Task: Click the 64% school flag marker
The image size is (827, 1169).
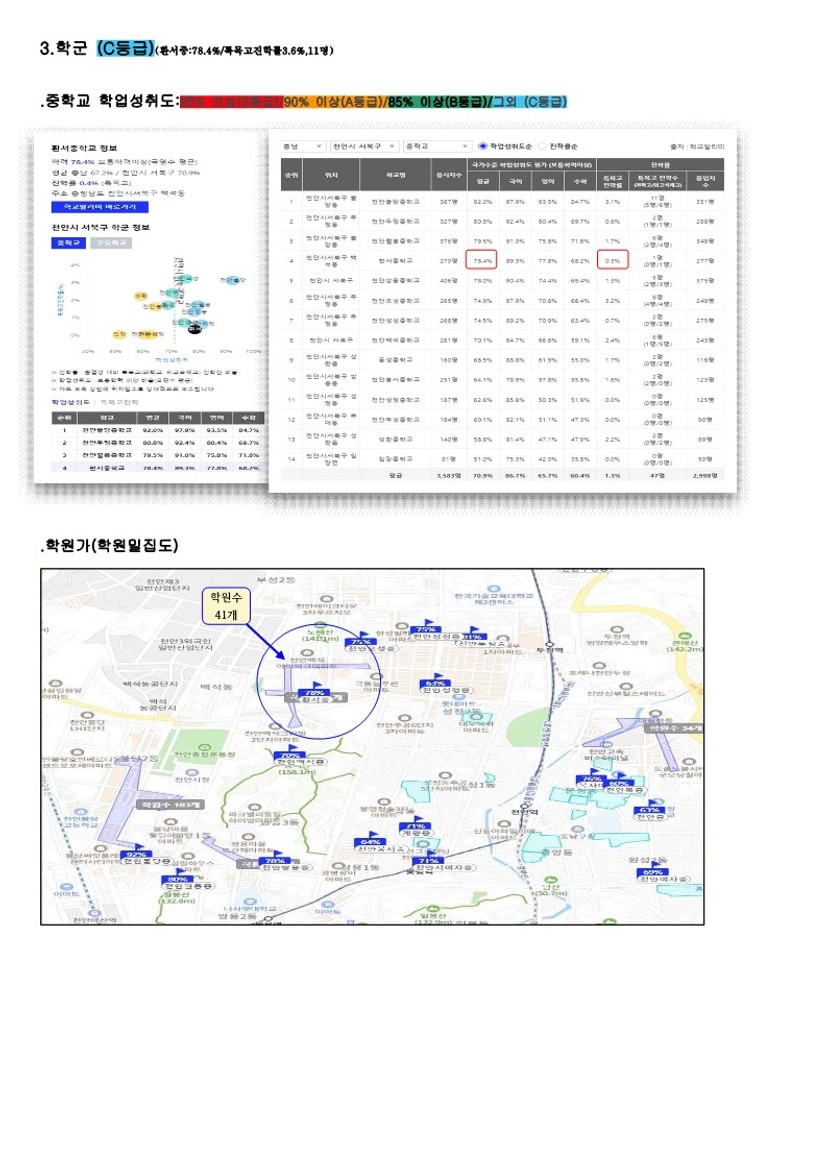Action: 370,839
